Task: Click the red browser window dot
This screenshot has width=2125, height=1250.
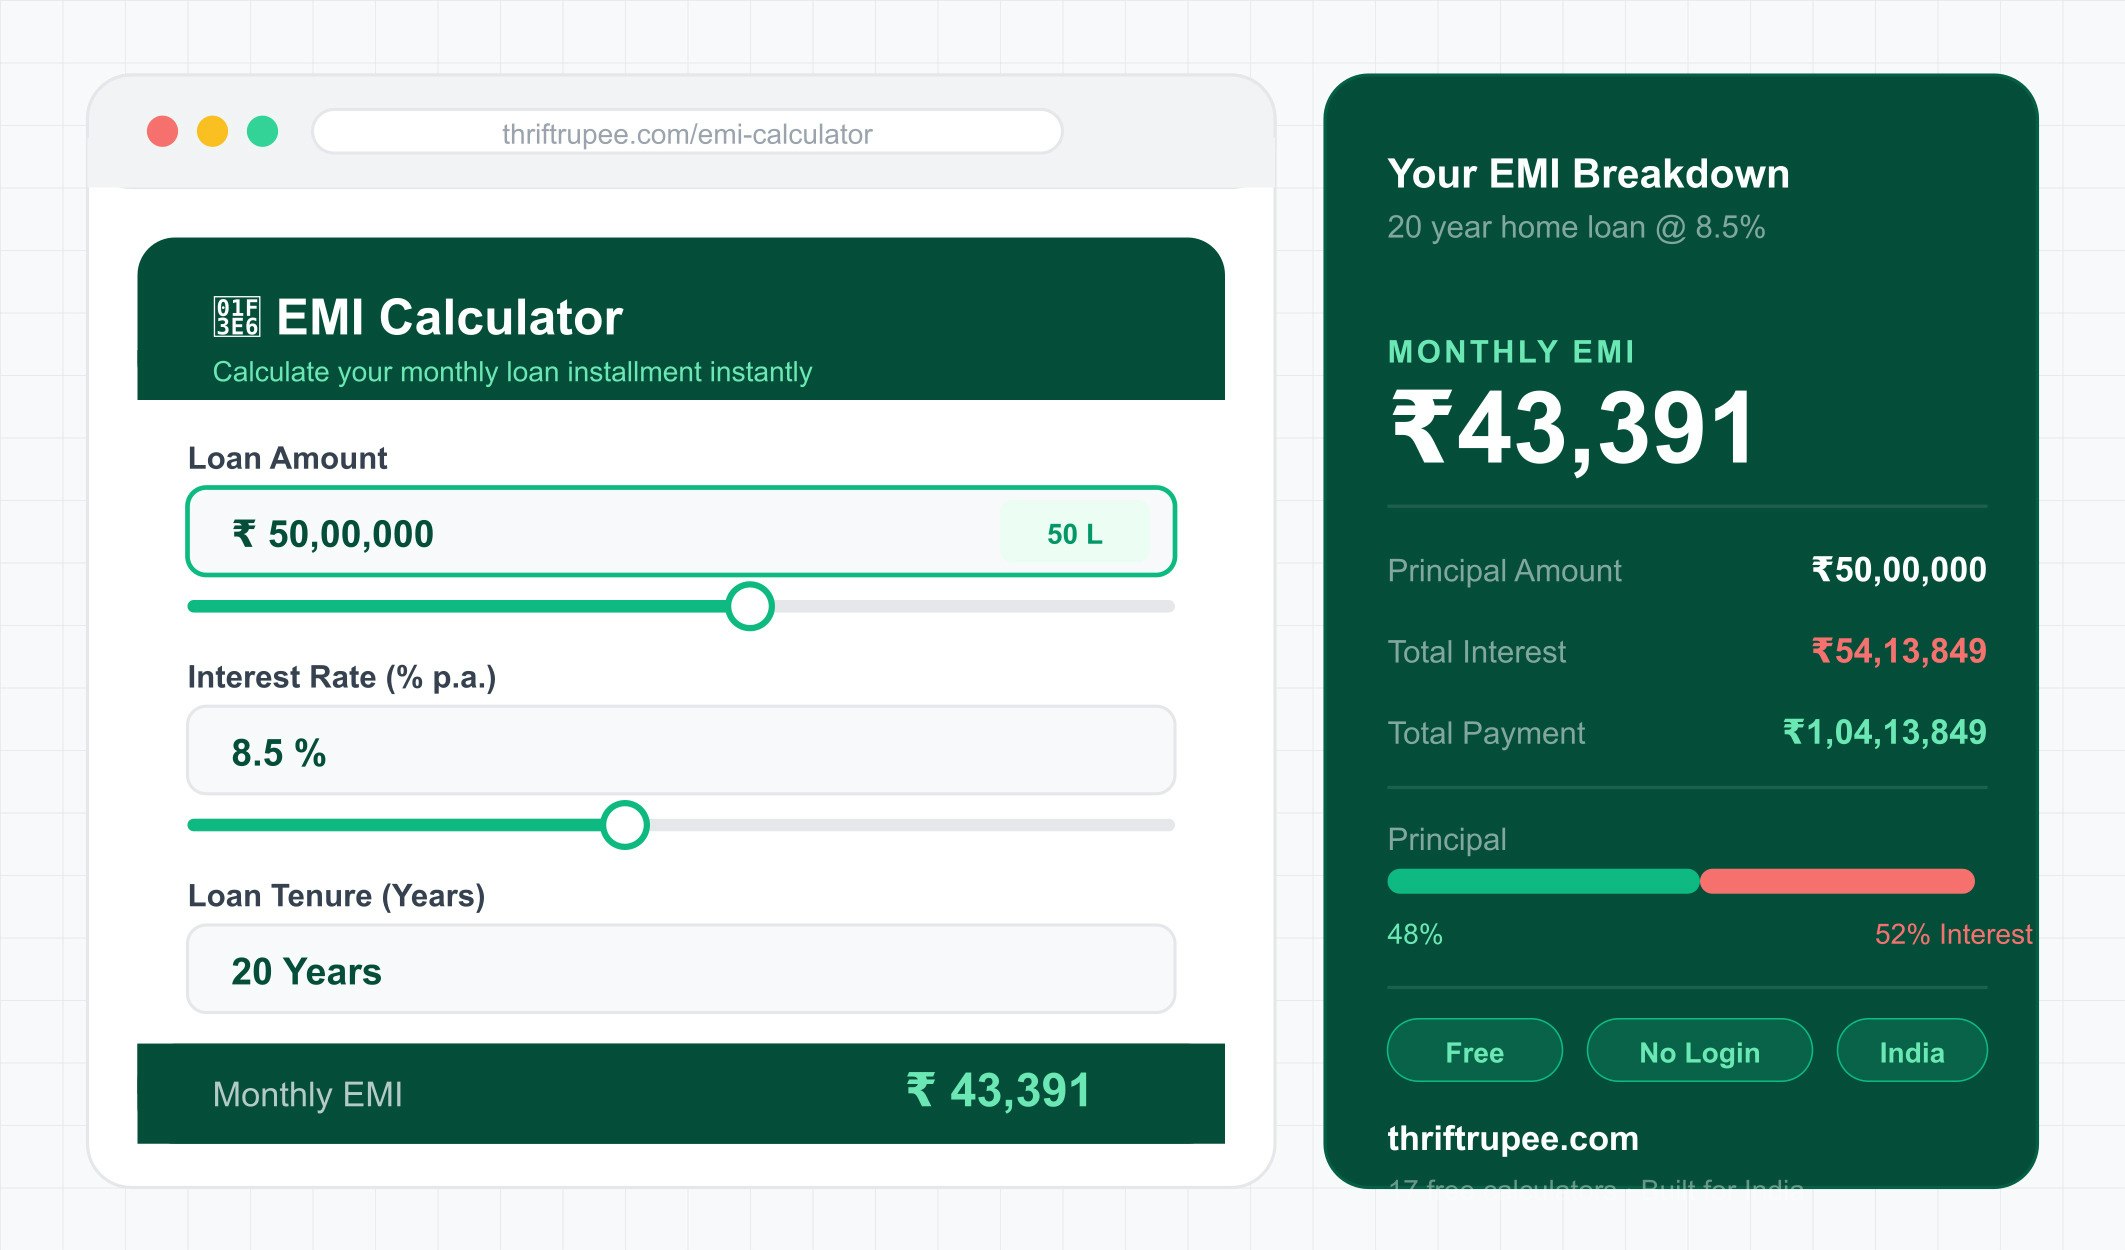Action: [x=163, y=131]
